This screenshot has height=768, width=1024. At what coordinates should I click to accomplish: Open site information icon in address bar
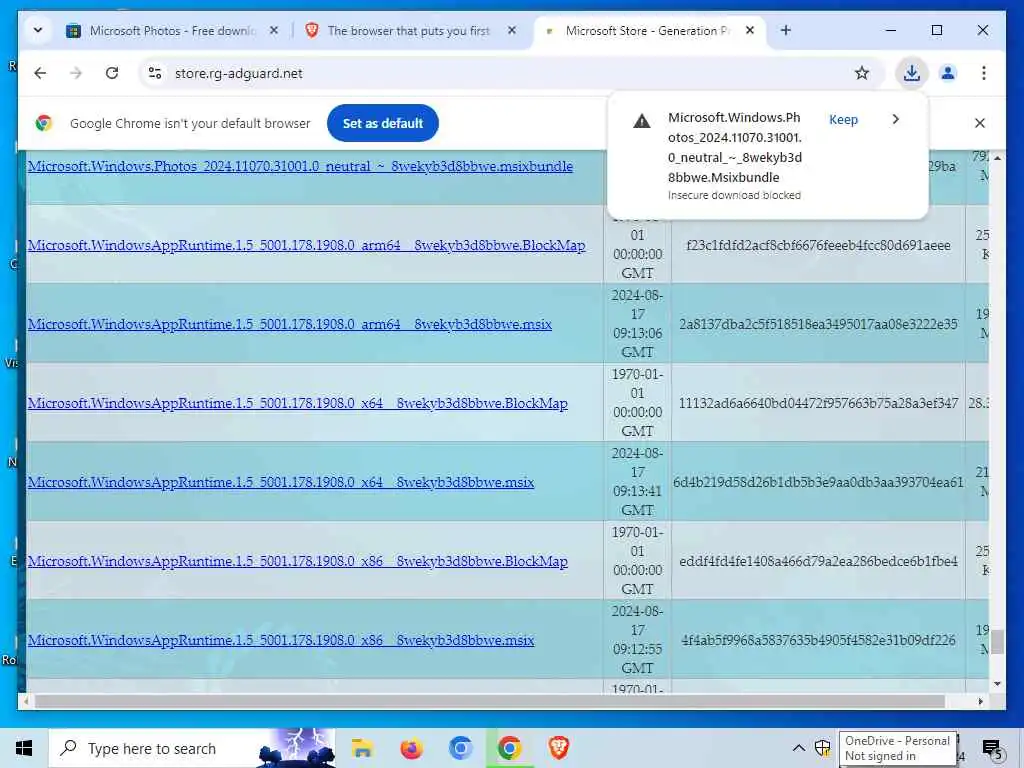155,73
